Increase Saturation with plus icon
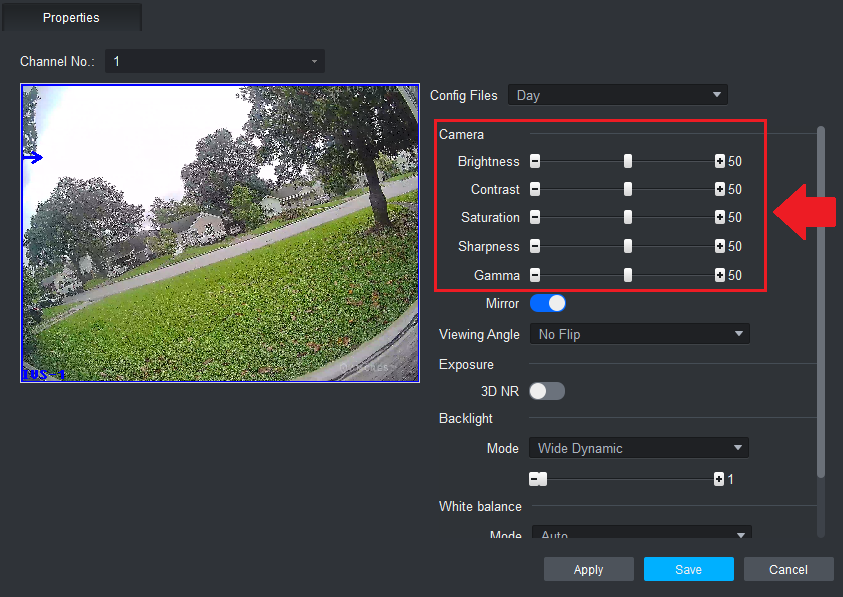The image size is (843, 597). pyautogui.click(x=719, y=217)
